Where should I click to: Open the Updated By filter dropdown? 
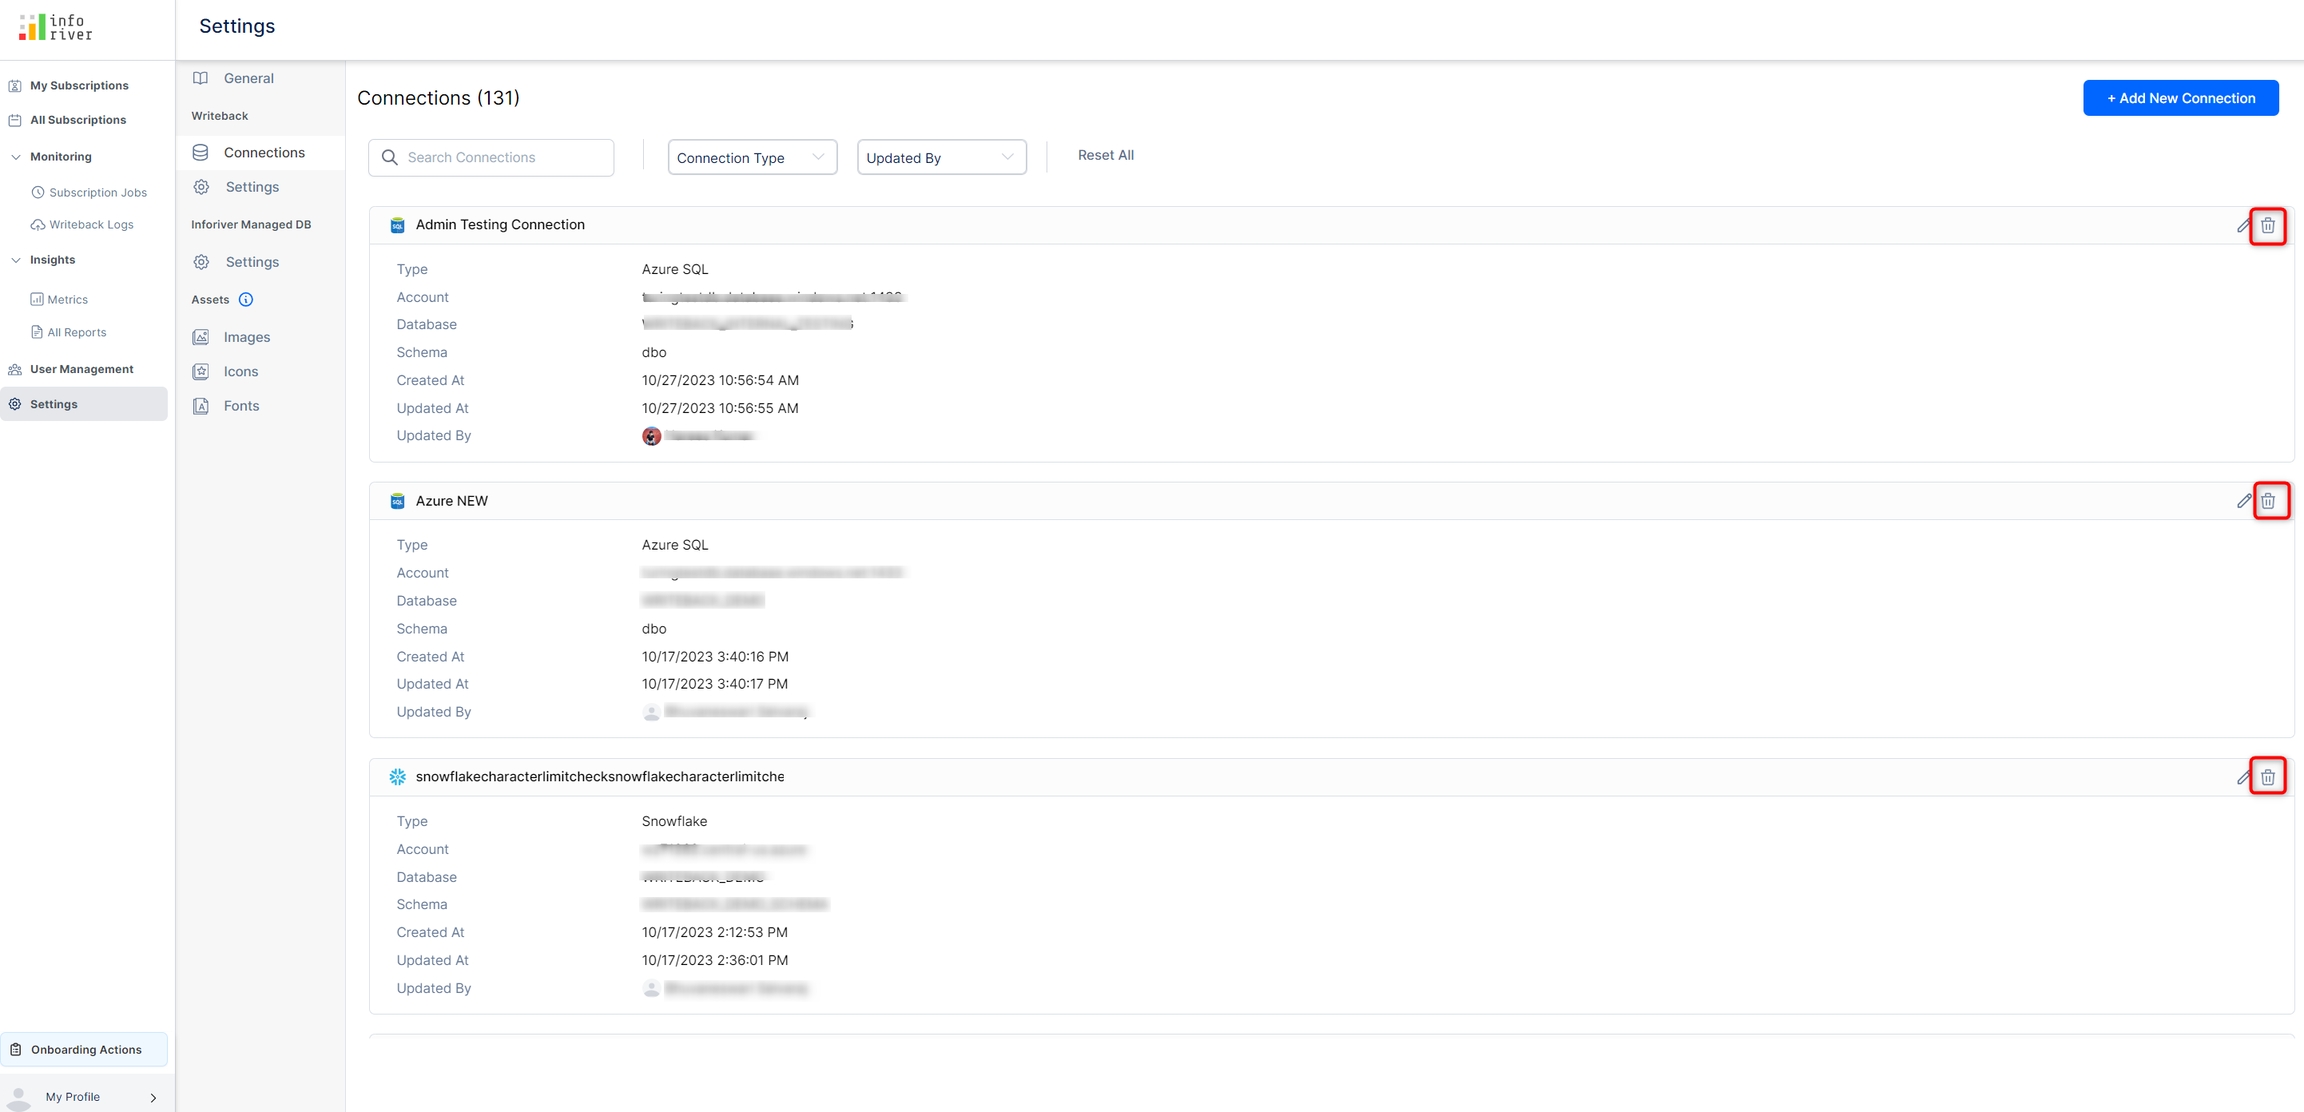click(941, 158)
